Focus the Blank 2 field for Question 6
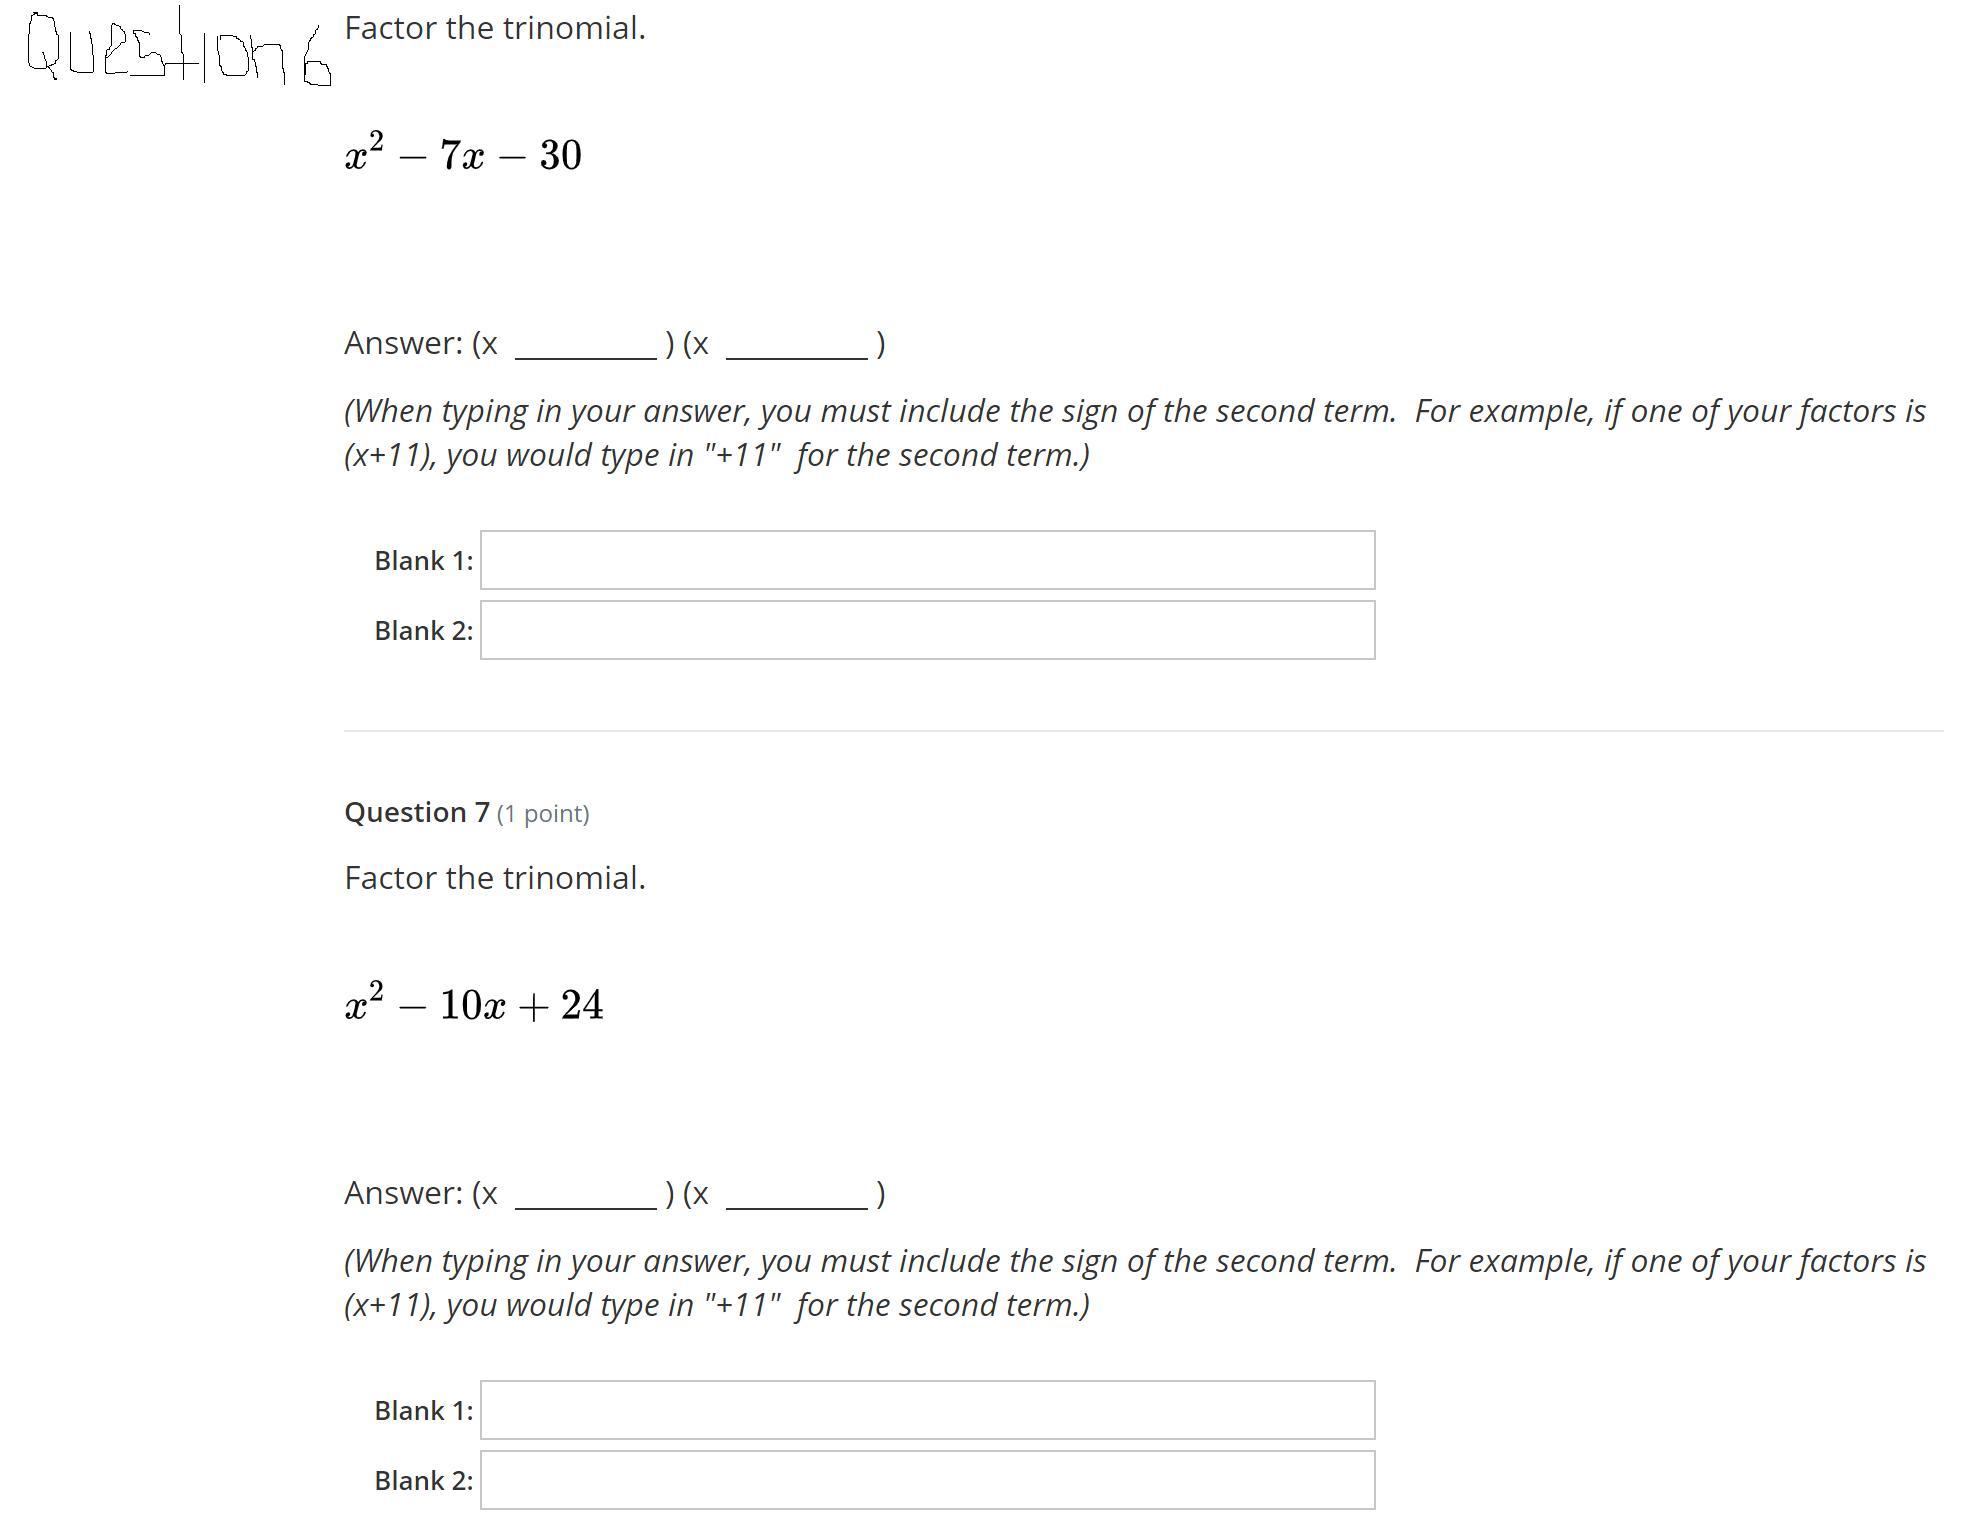 [x=927, y=630]
